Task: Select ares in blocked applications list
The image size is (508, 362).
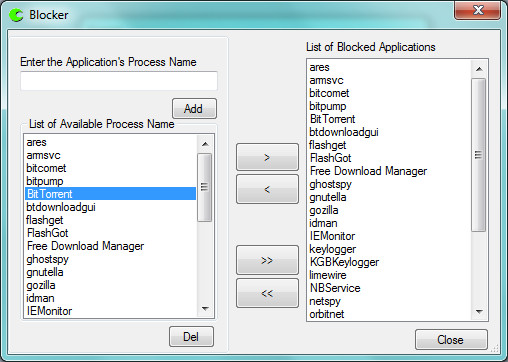Action: (x=389, y=67)
